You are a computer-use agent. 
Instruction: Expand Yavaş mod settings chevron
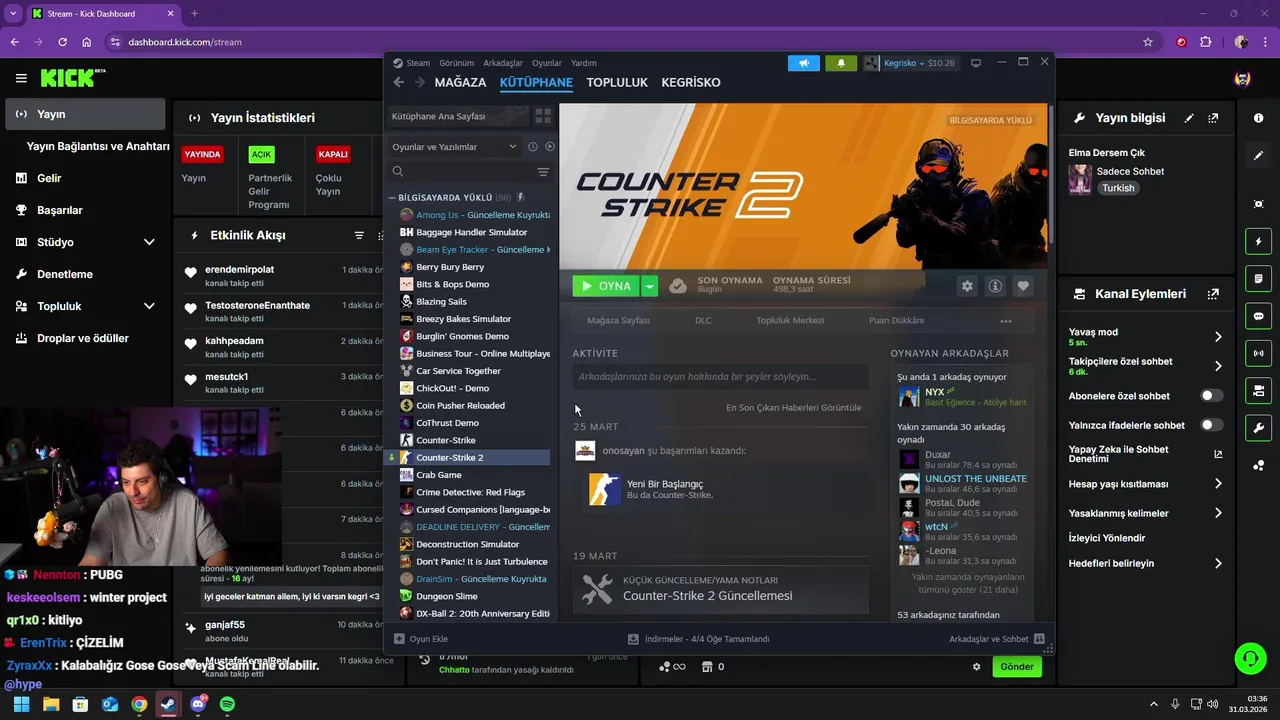[1218, 337]
